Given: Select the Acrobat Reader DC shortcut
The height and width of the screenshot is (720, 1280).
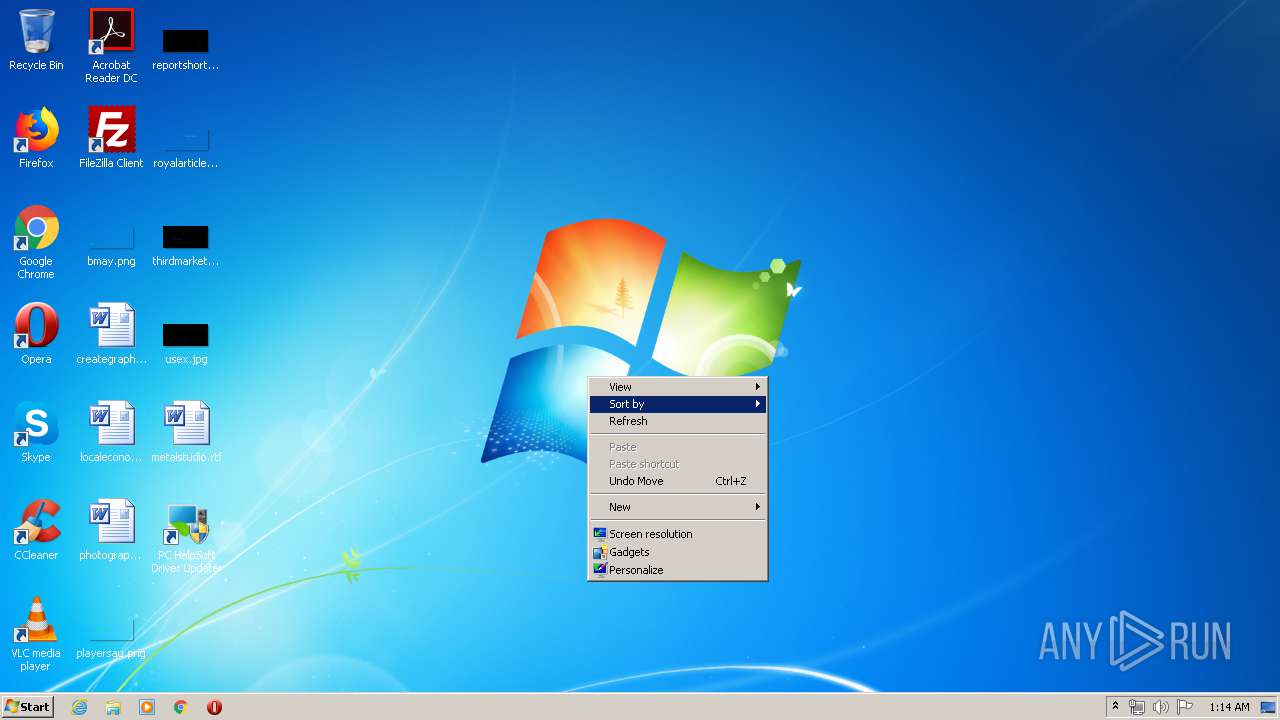Looking at the screenshot, I should (x=111, y=45).
